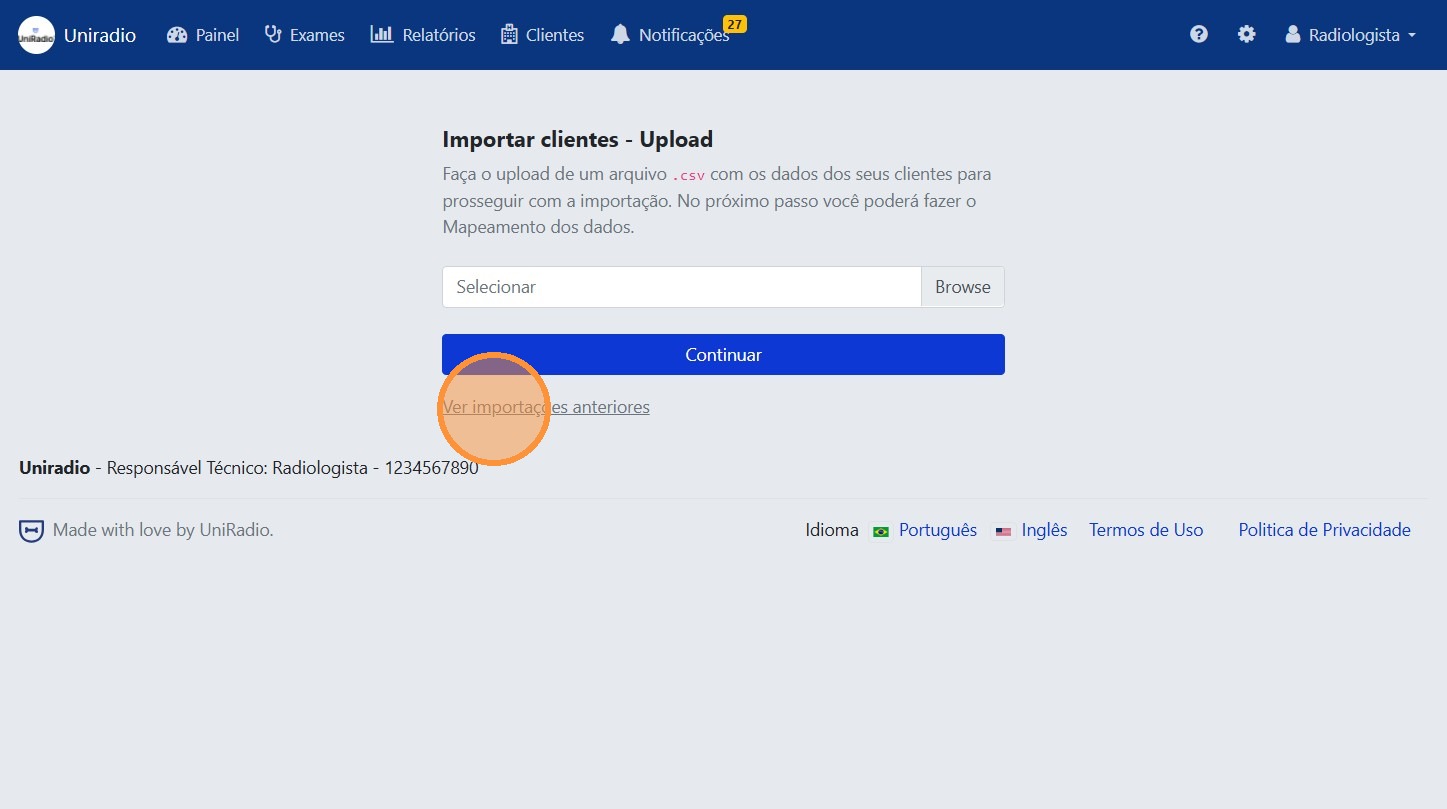Open the Clientes building icon
This screenshot has width=1447, height=809.
point(510,34)
